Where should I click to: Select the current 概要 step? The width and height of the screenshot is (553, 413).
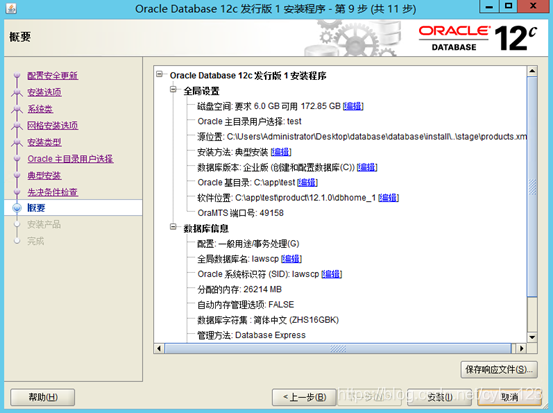pyautogui.click(x=36, y=208)
